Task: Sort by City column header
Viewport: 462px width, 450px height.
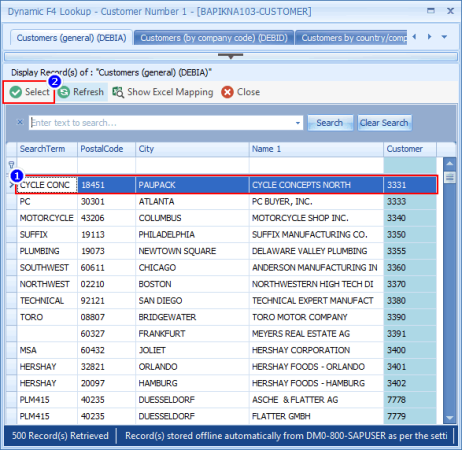Action: [x=192, y=149]
